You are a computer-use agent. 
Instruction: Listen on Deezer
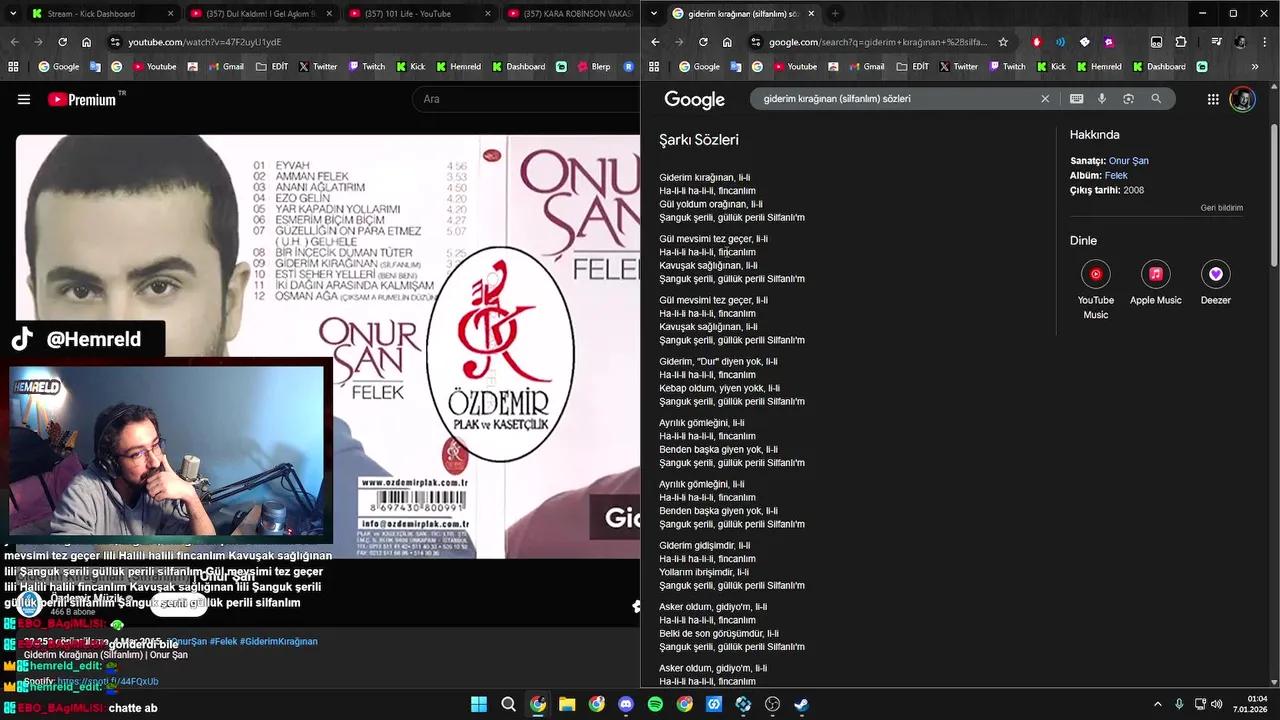tap(1216, 283)
